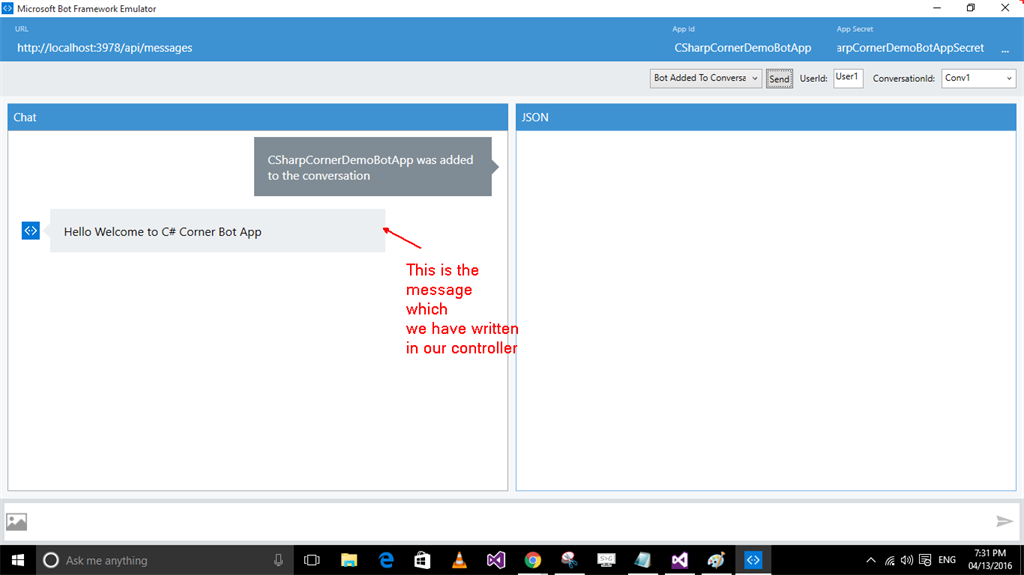
Task: Click the message text input box
Action: [x=511, y=521]
